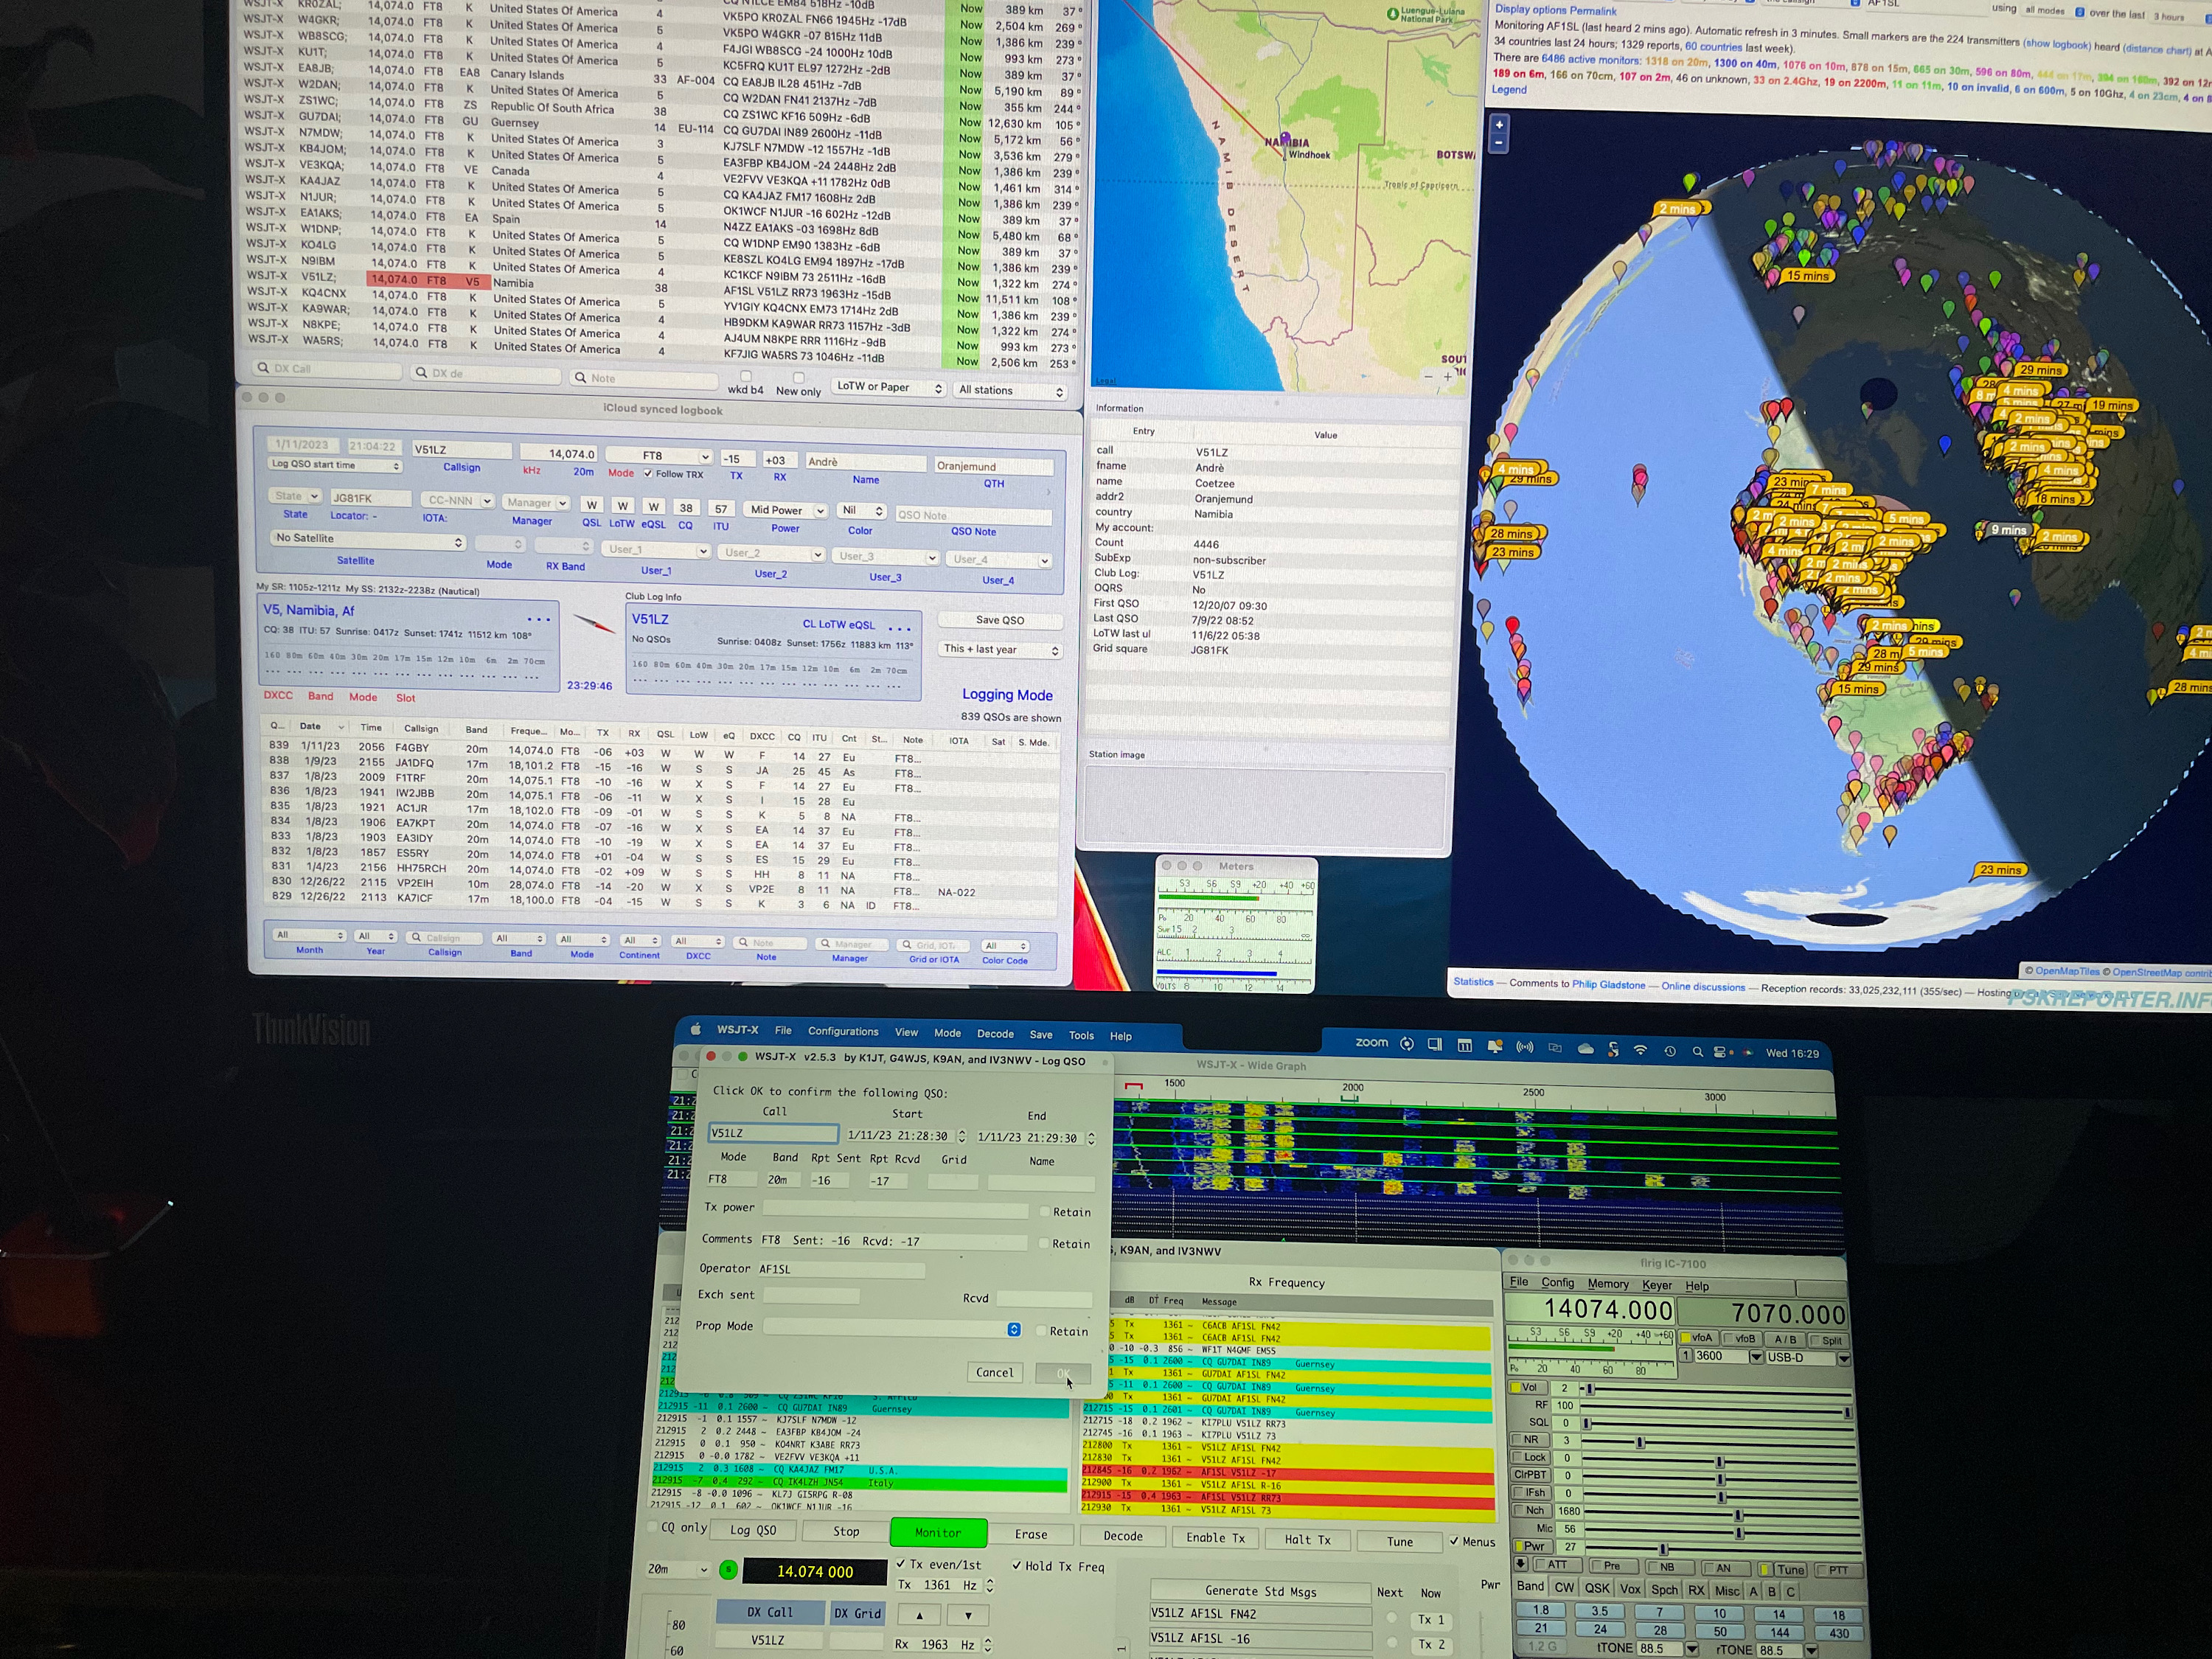This screenshot has width=2212, height=1659.
Task: Click the Wi-Fi icon in the menu bar
Action: click(1640, 1050)
